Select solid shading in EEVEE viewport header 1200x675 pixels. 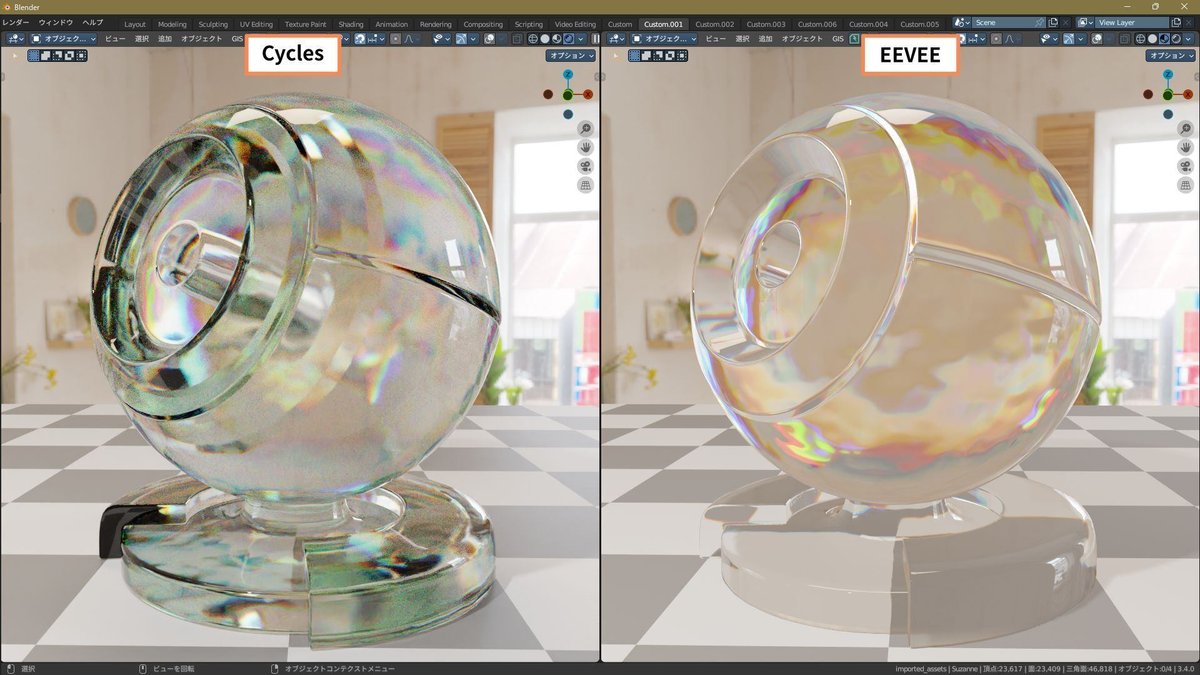[1152, 39]
